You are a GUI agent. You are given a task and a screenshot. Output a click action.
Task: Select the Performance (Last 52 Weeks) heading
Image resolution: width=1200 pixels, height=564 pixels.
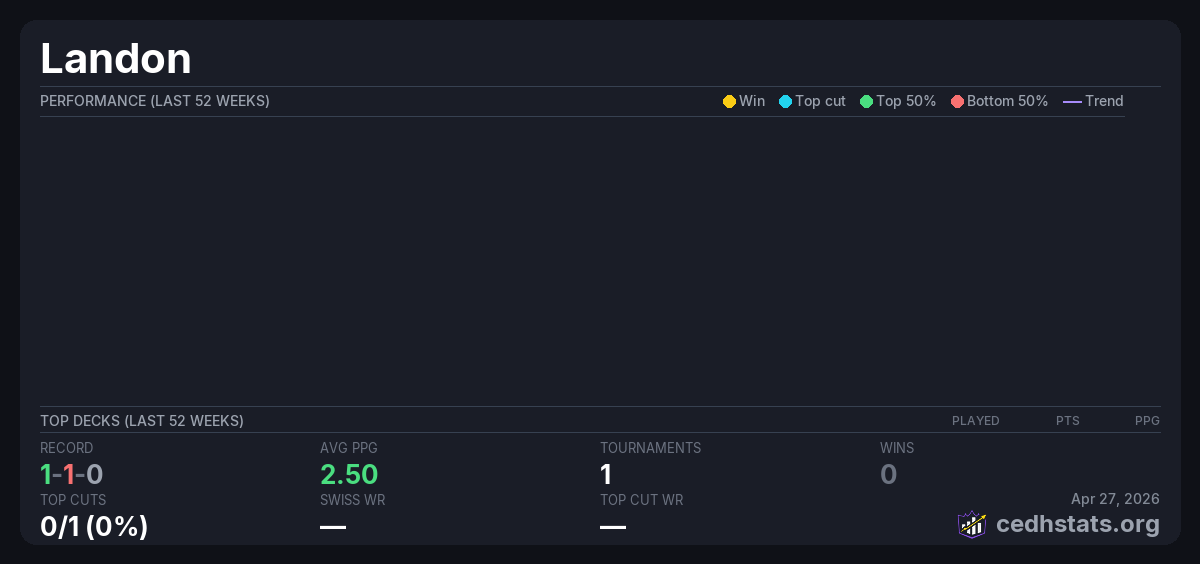tap(155, 101)
